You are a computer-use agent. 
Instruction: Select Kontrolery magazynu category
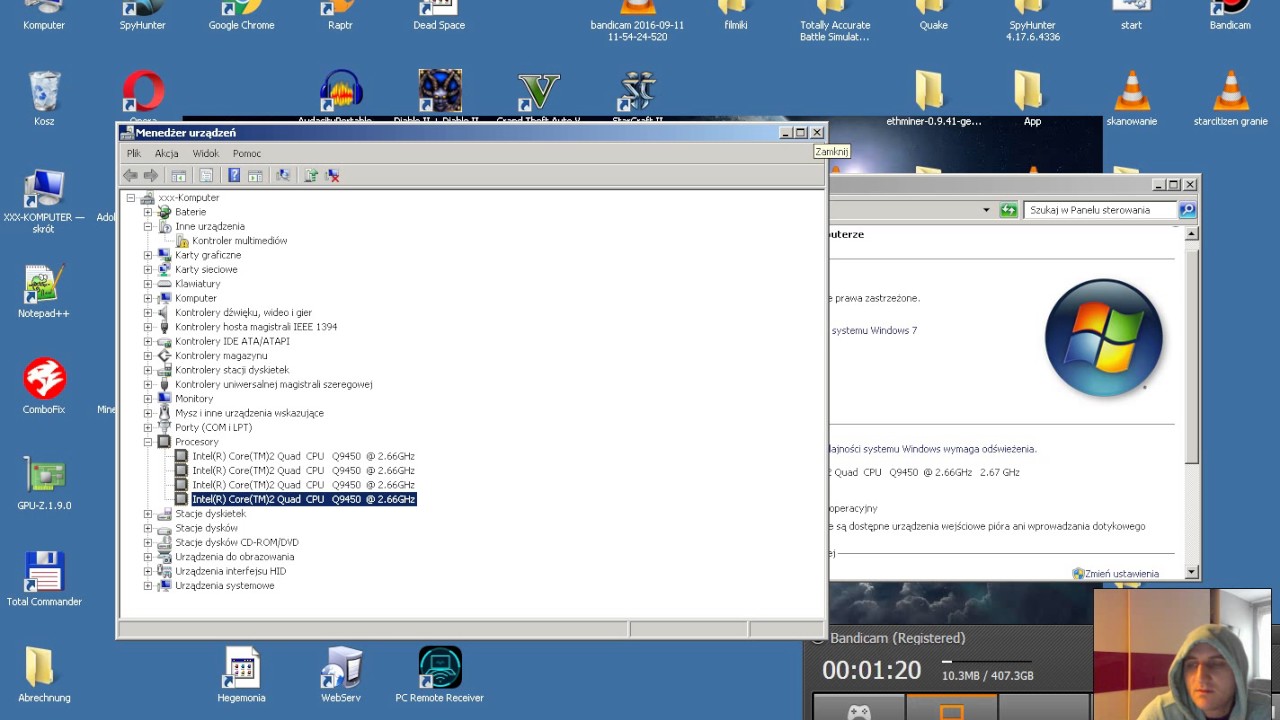[221, 356]
